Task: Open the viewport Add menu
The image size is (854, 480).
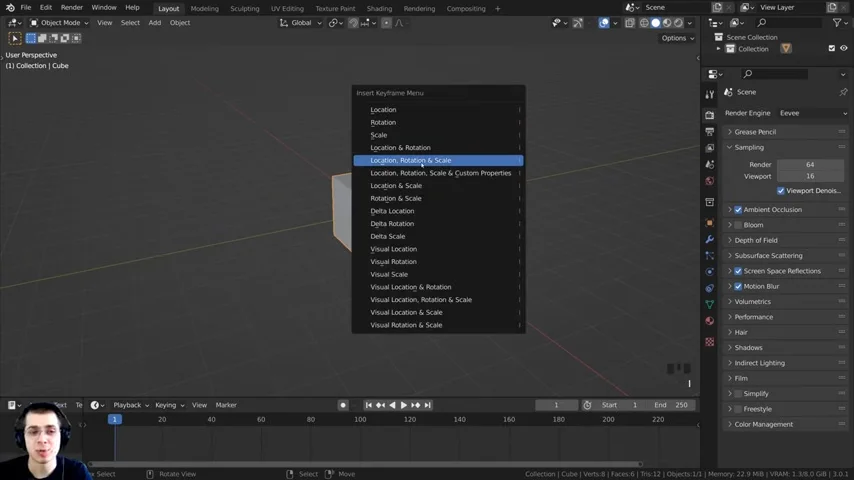Action: (155, 23)
